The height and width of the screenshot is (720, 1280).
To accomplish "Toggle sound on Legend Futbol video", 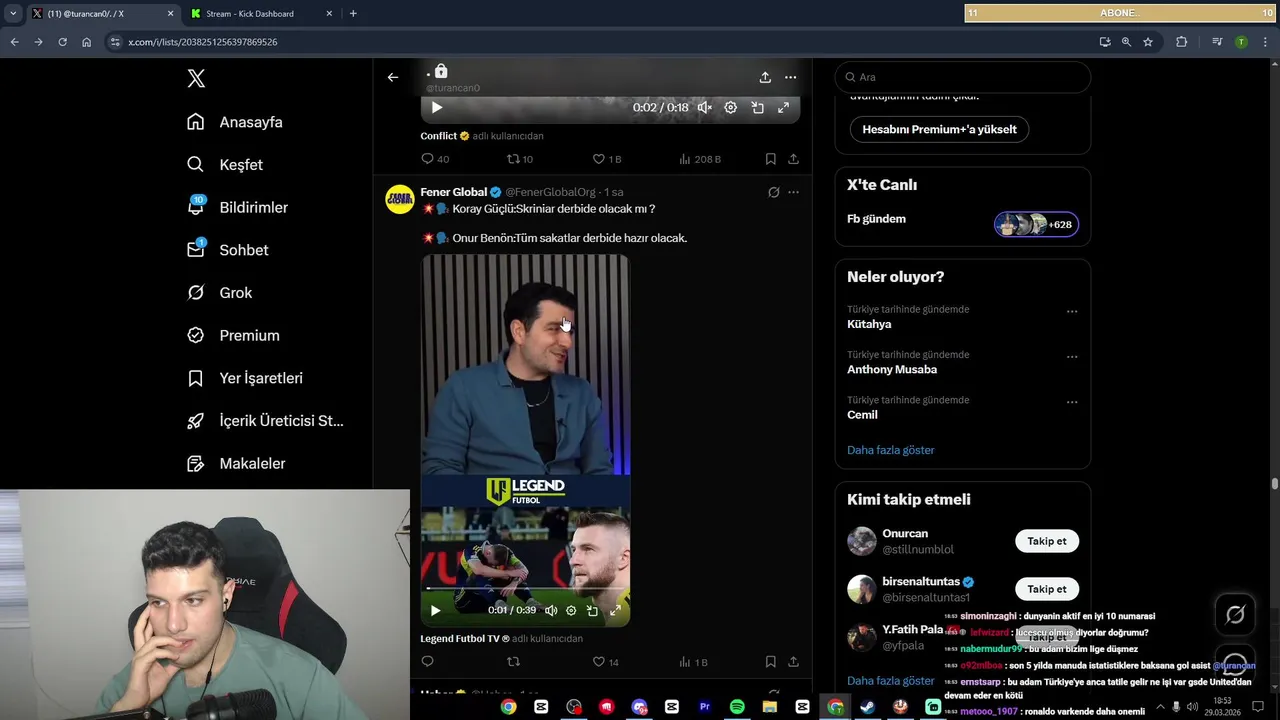I will click(551, 610).
